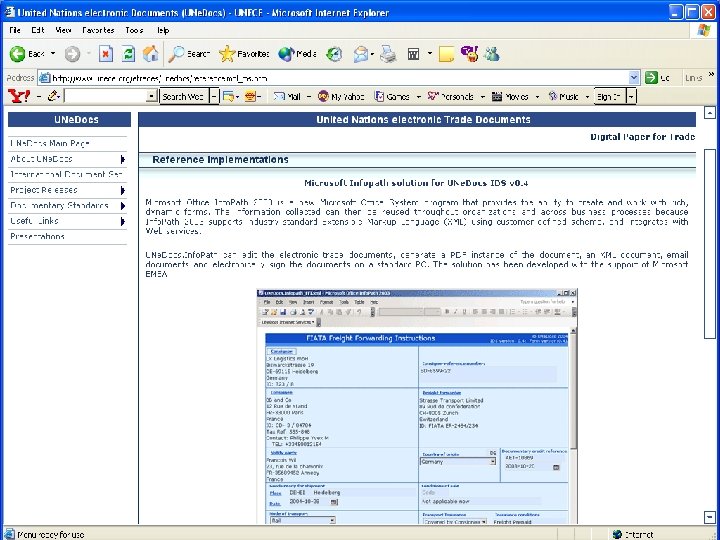This screenshot has width=720, height=540.
Task: Open Favorites star icon
Action: 227,54
